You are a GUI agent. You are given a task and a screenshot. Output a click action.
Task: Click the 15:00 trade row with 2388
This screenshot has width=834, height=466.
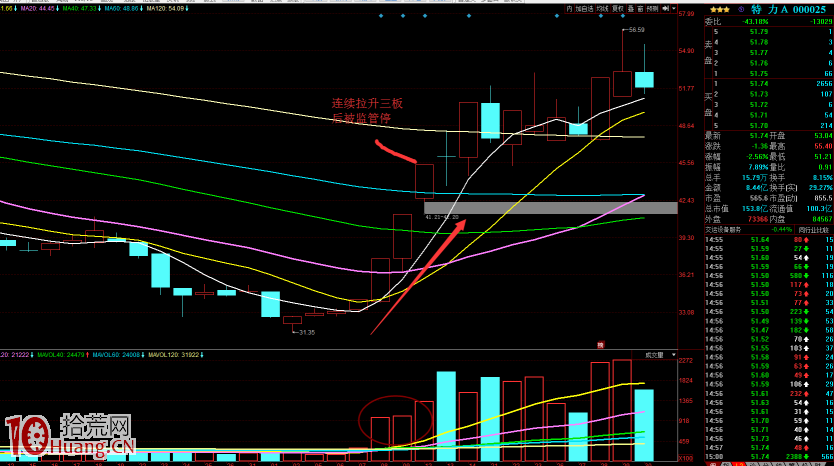click(x=769, y=456)
